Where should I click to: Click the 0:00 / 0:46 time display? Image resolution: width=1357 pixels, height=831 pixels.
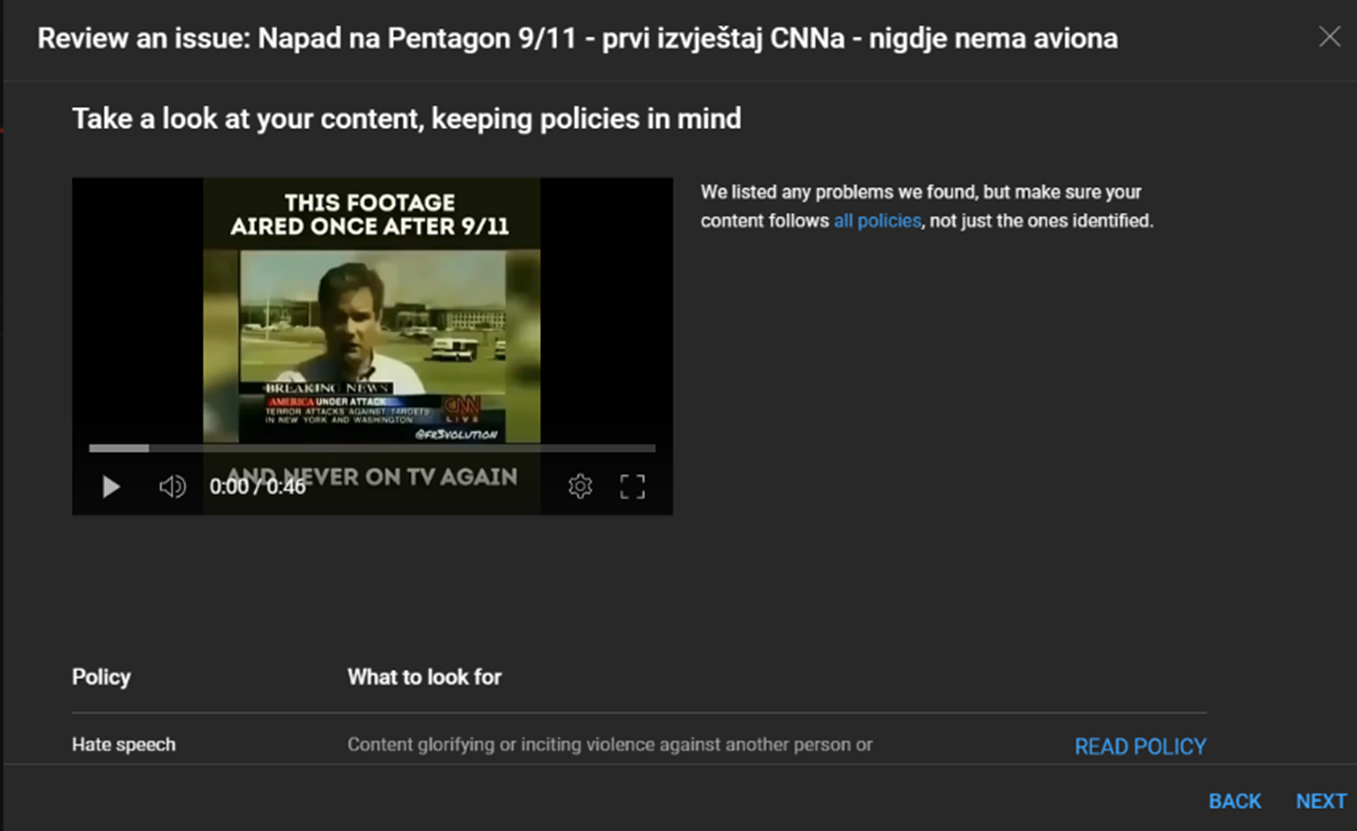(x=257, y=487)
